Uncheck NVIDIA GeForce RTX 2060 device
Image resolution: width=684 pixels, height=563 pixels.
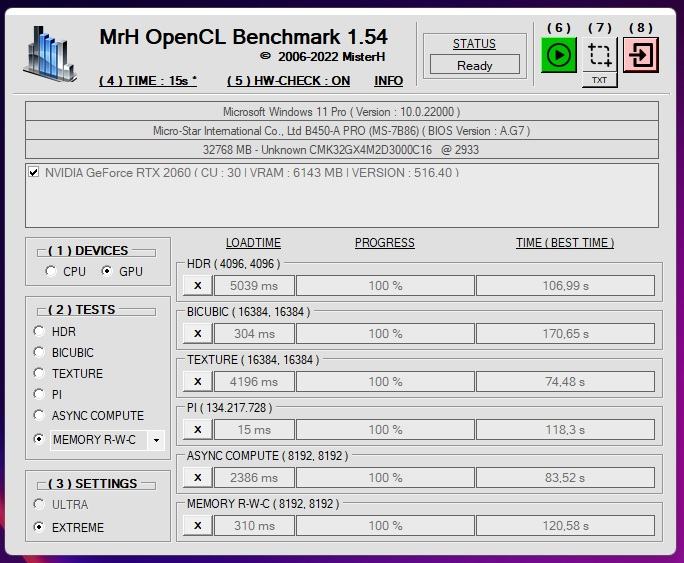(34, 171)
